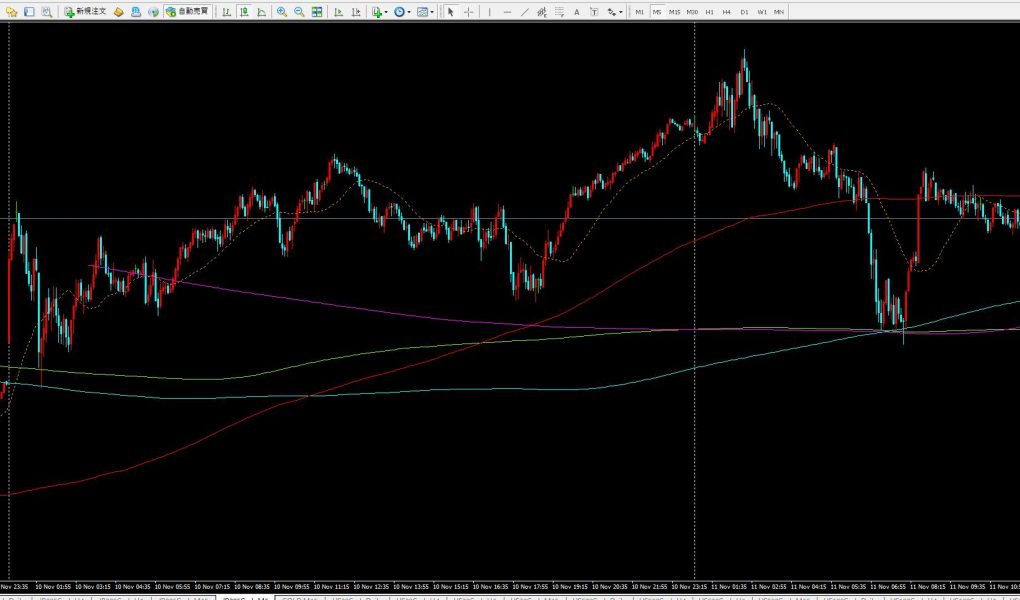Select the crosshair tool

(x=468, y=12)
